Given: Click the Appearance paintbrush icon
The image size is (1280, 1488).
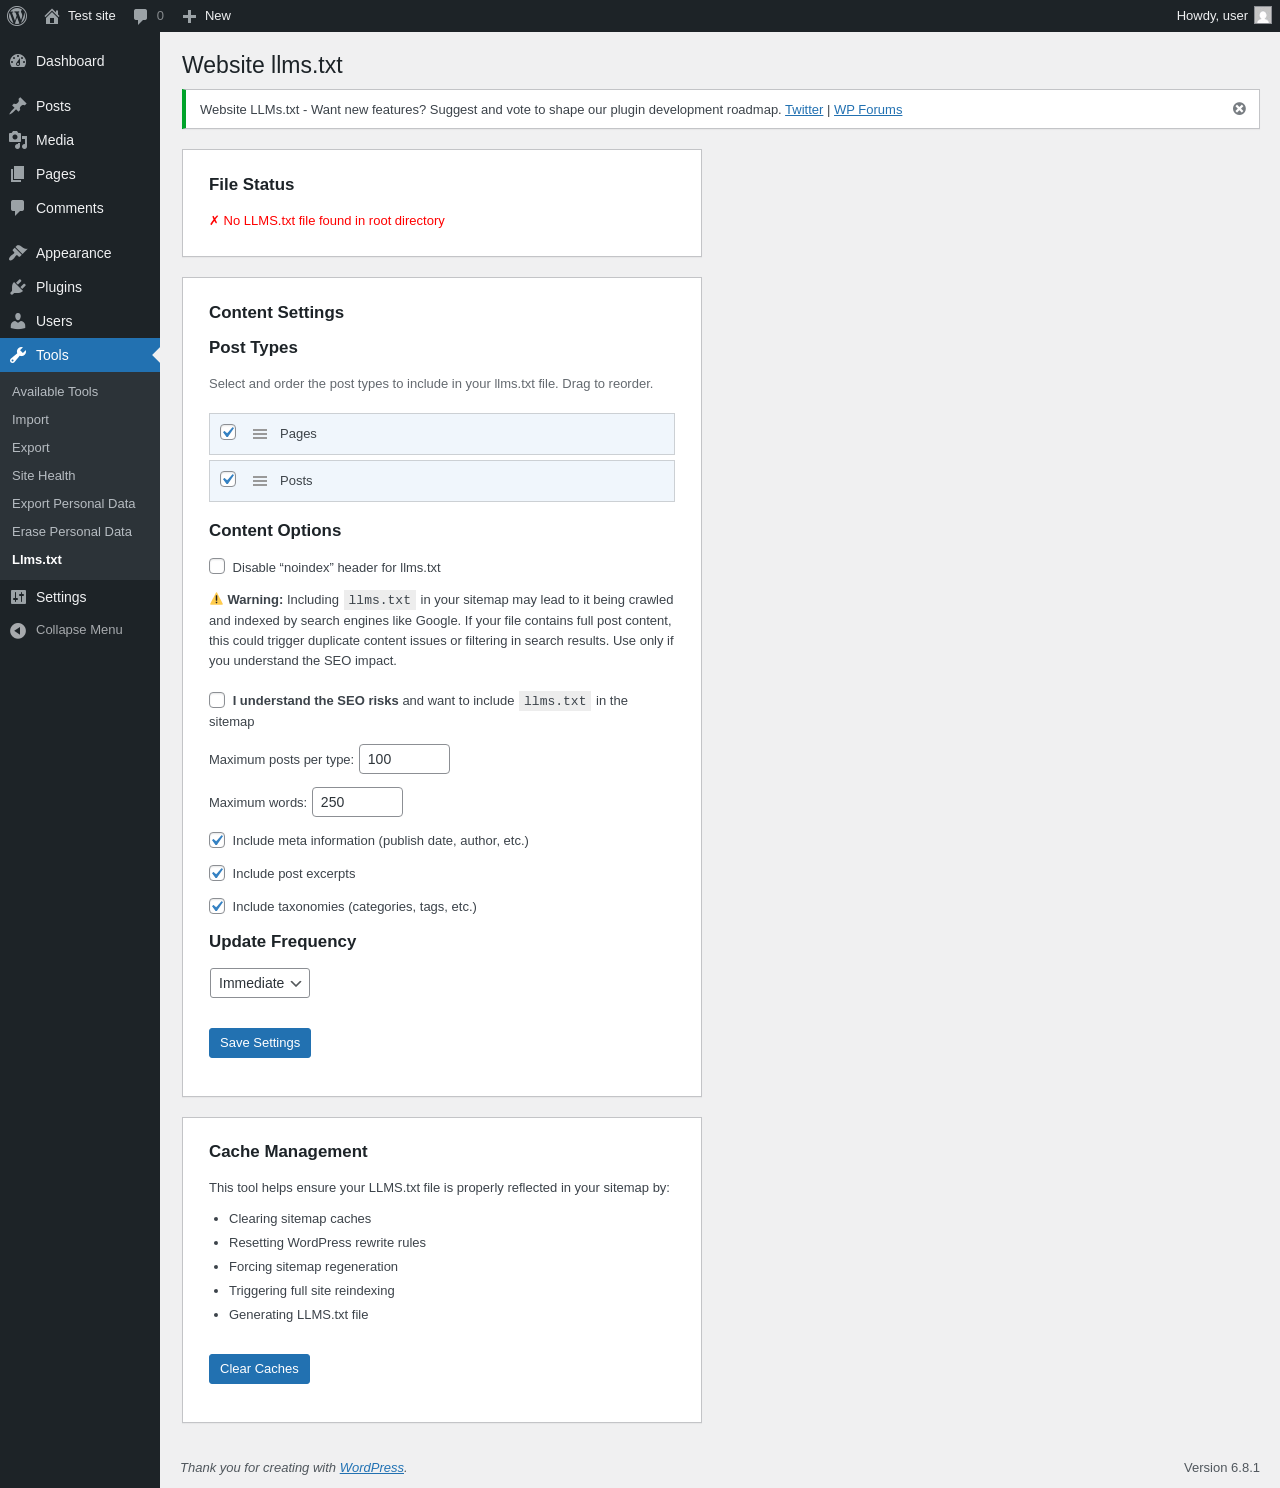Looking at the screenshot, I should pyautogui.click(x=18, y=253).
